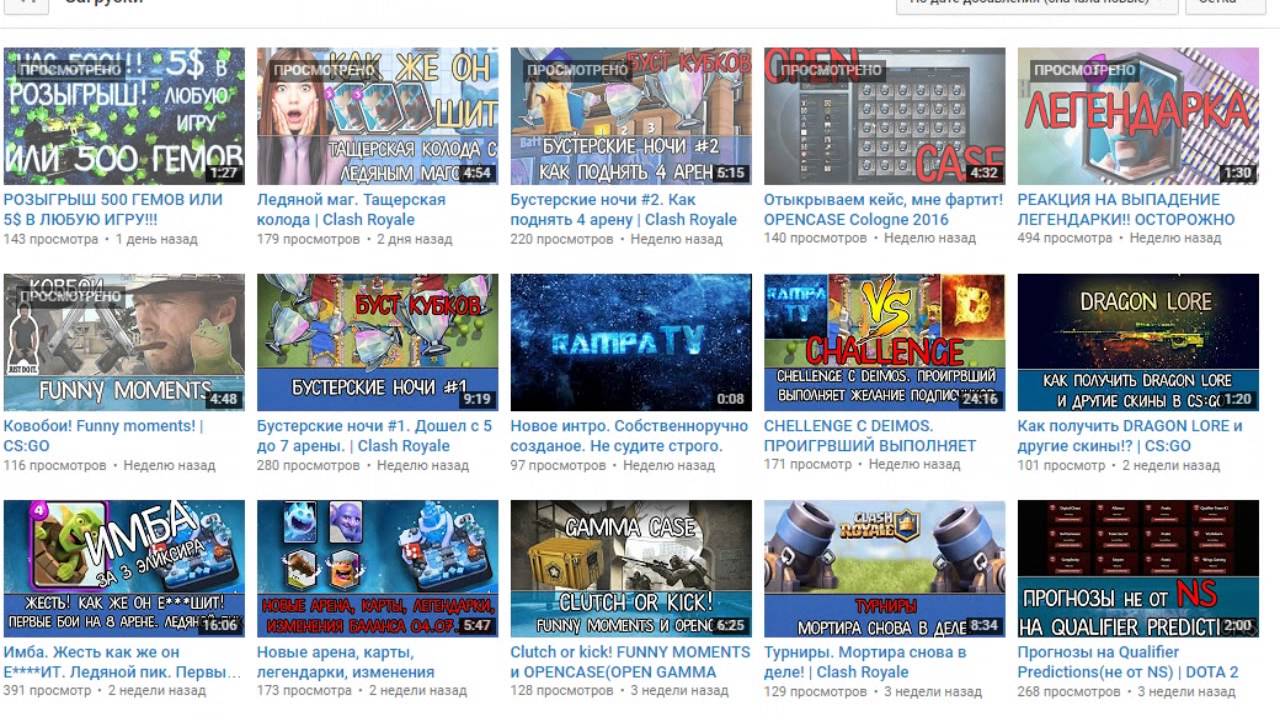Screen dimensions: 1280x720
Task: Click title Ледяной маг. Тащерская колода
Action: point(351,210)
